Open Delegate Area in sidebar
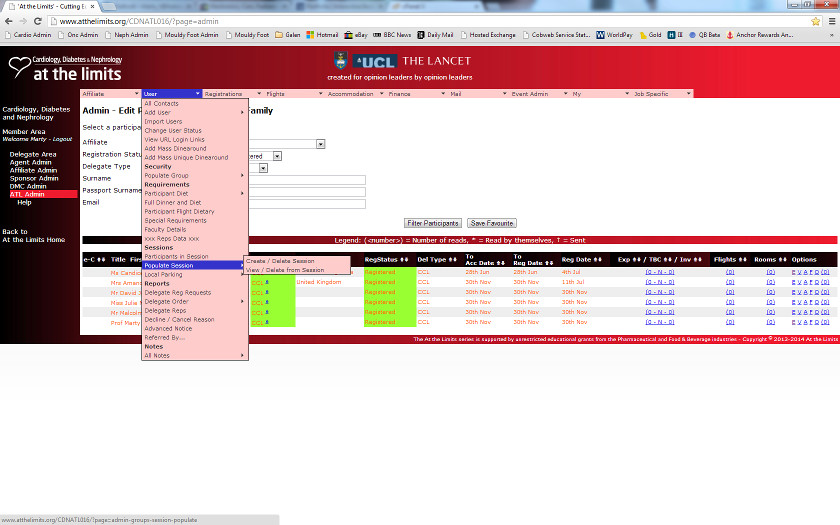Viewport: 840px width, 525px height. coord(33,154)
